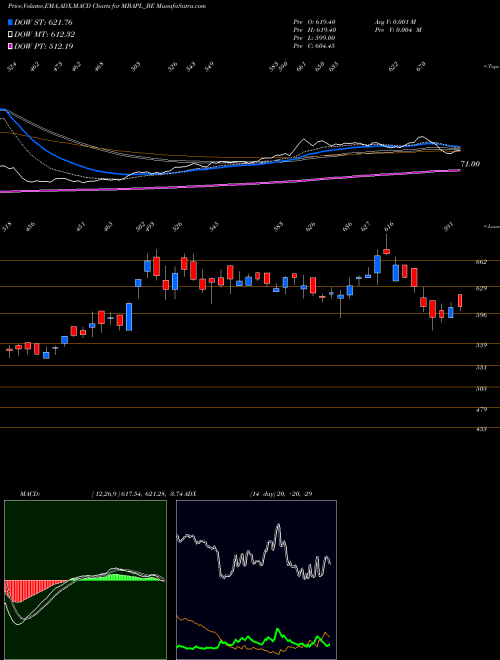Click the 'Pre H: 619.40' value
Viewport: 500px width, 660px height.
click(314, 30)
